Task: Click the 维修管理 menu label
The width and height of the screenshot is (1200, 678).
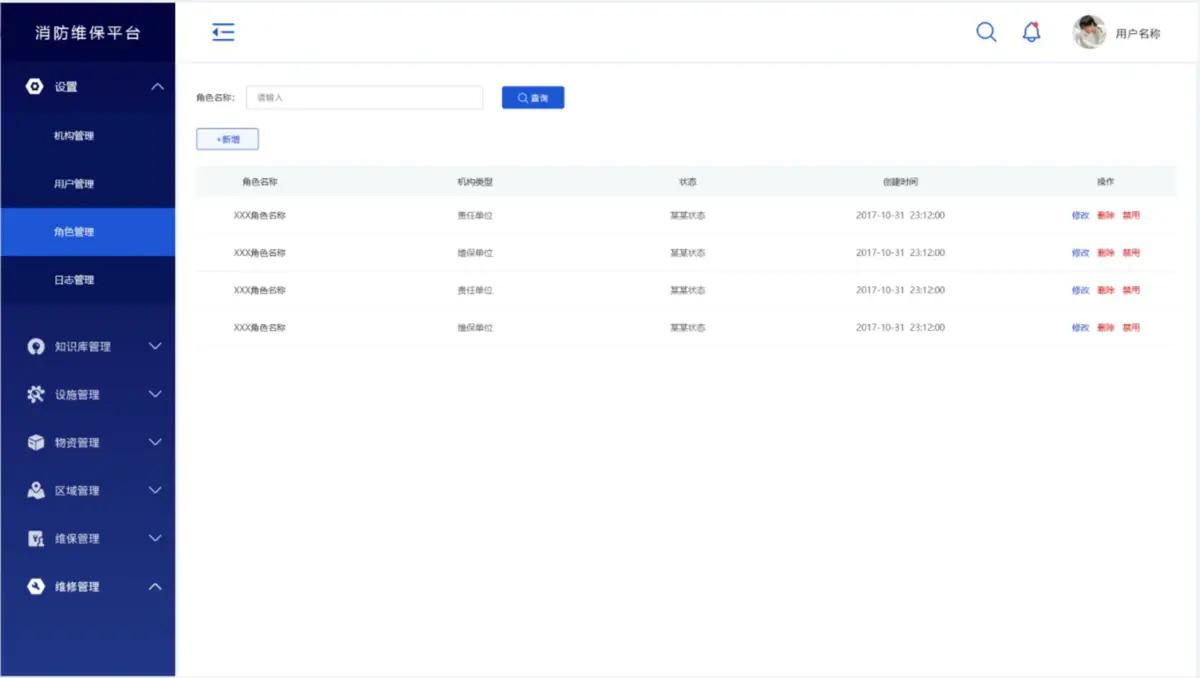Action: pos(77,587)
